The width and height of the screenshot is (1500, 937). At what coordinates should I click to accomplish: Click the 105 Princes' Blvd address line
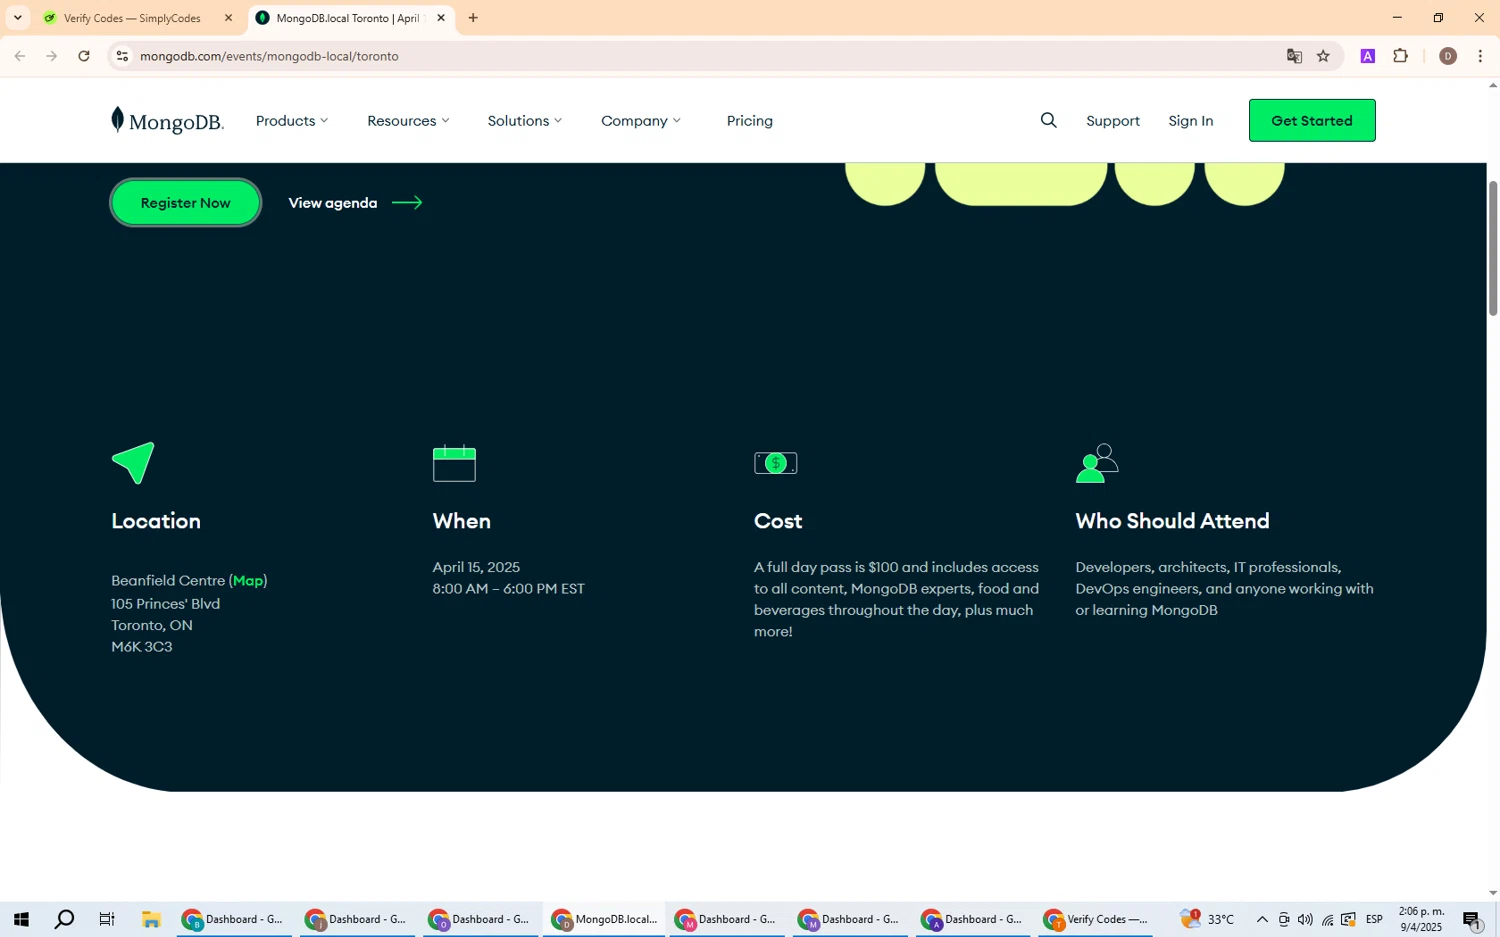(x=166, y=604)
